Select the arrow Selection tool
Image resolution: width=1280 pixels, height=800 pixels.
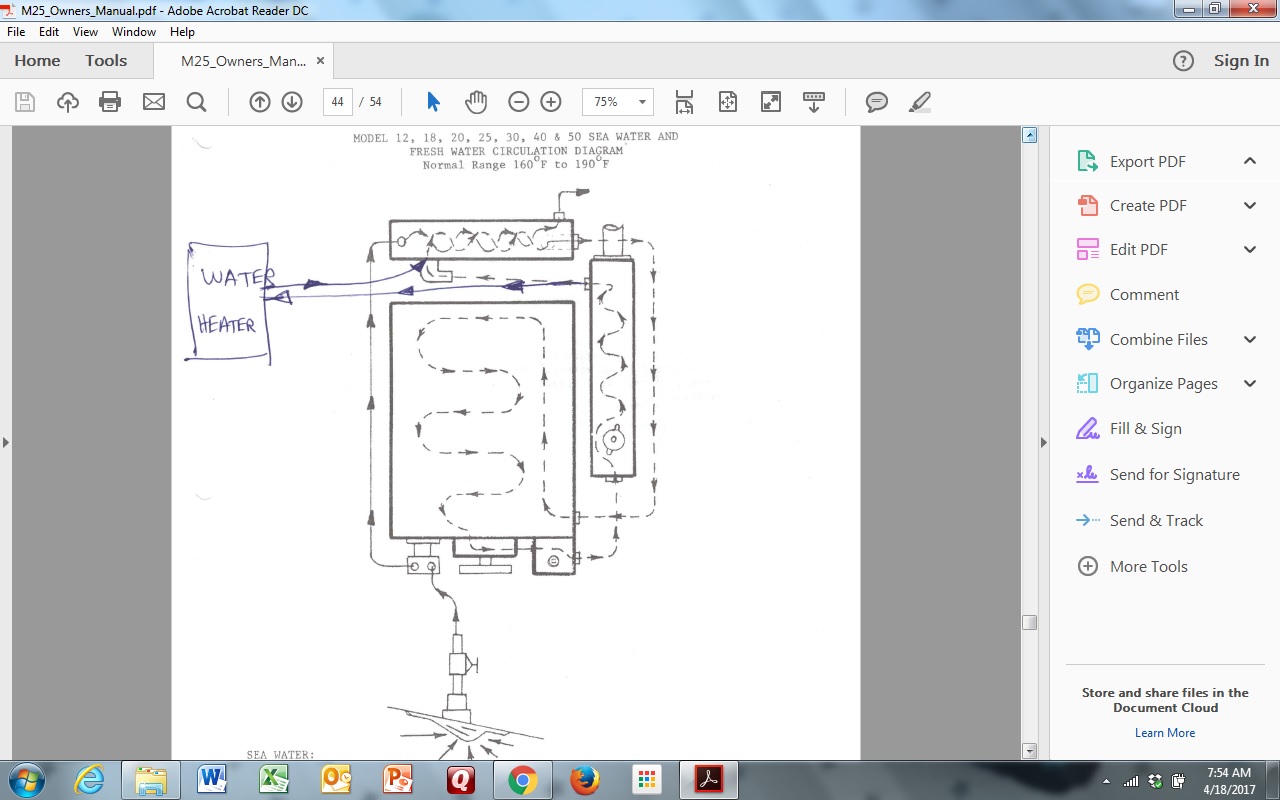pos(433,101)
